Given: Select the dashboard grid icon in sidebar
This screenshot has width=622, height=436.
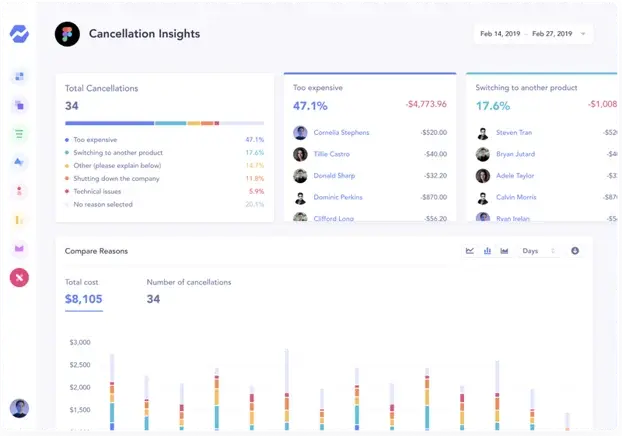Looking at the screenshot, I should [x=19, y=76].
